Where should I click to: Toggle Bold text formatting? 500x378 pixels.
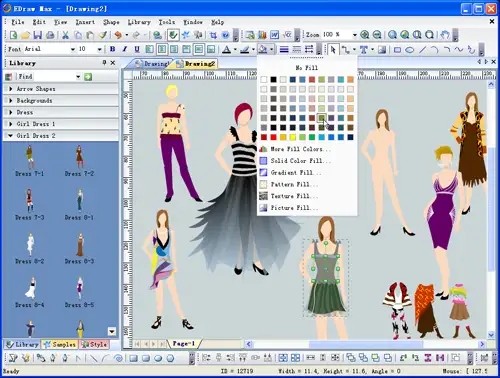[113, 49]
